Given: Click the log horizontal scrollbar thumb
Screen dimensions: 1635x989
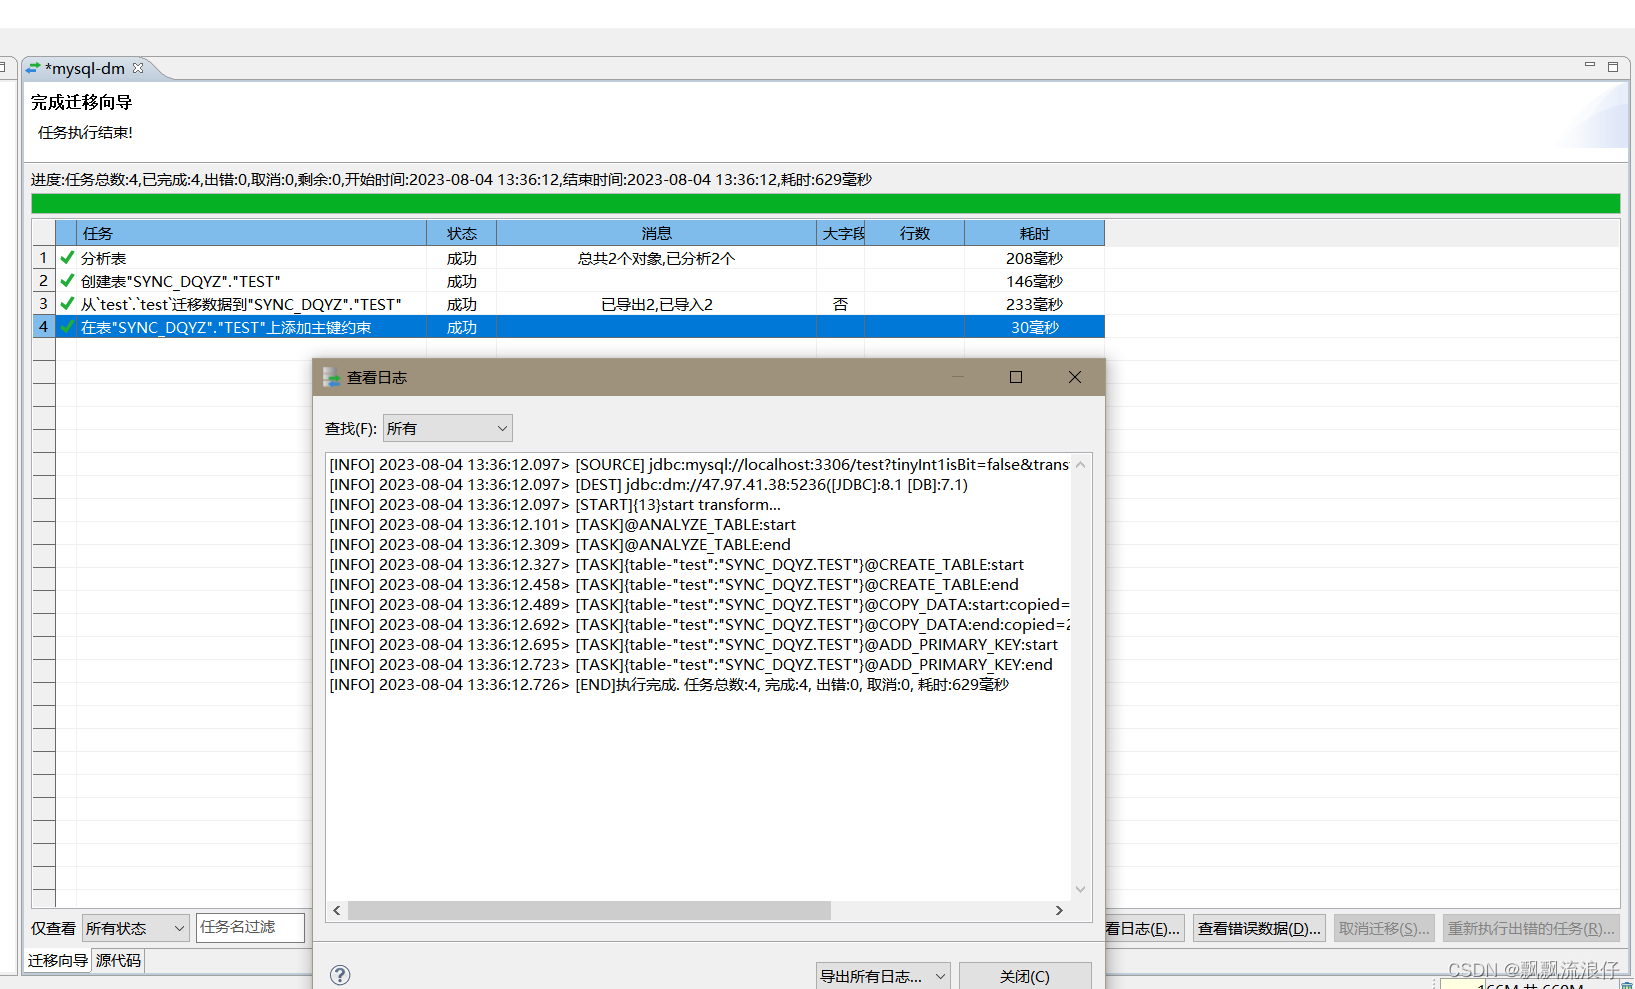Looking at the screenshot, I should pyautogui.click(x=589, y=910).
